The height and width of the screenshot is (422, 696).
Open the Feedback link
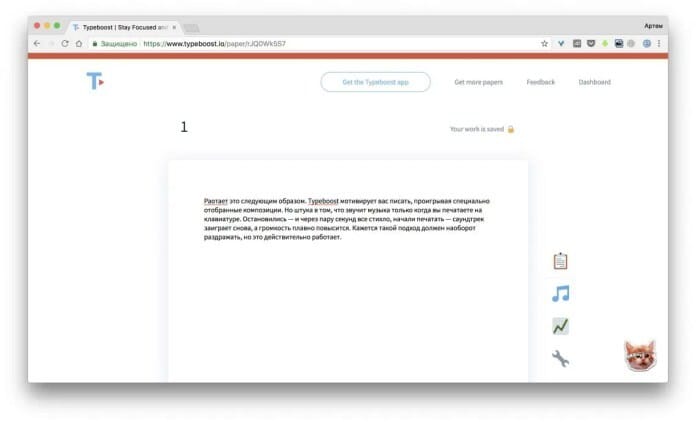pyautogui.click(x=541, y=82)
